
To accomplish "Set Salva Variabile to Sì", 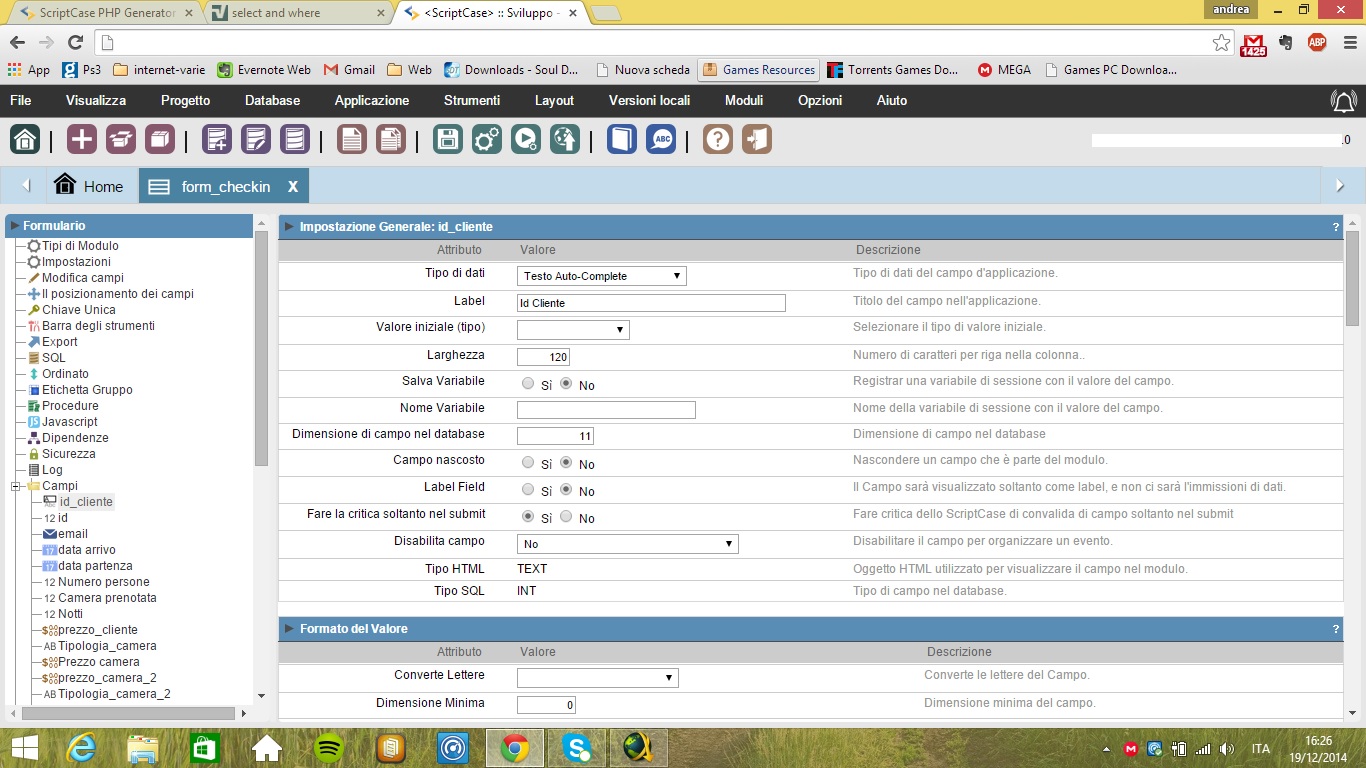I will (528, 383).
